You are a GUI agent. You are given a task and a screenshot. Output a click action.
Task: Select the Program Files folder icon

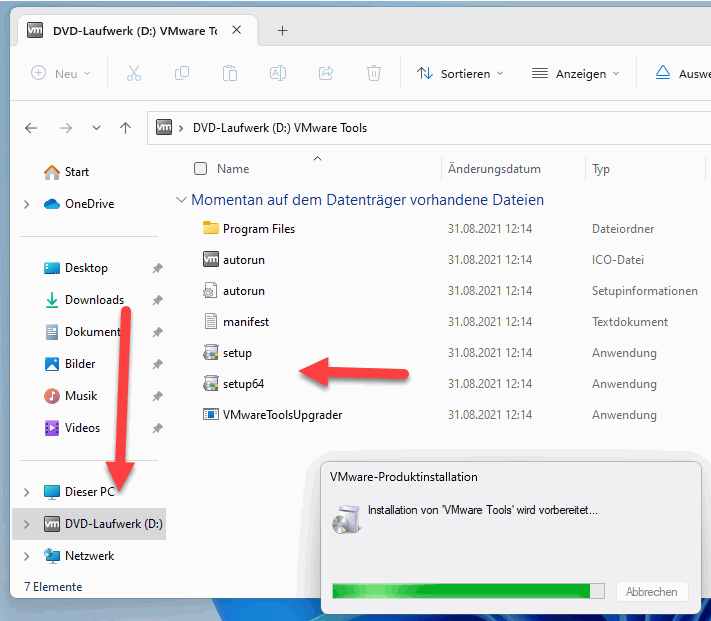[210, 228]
